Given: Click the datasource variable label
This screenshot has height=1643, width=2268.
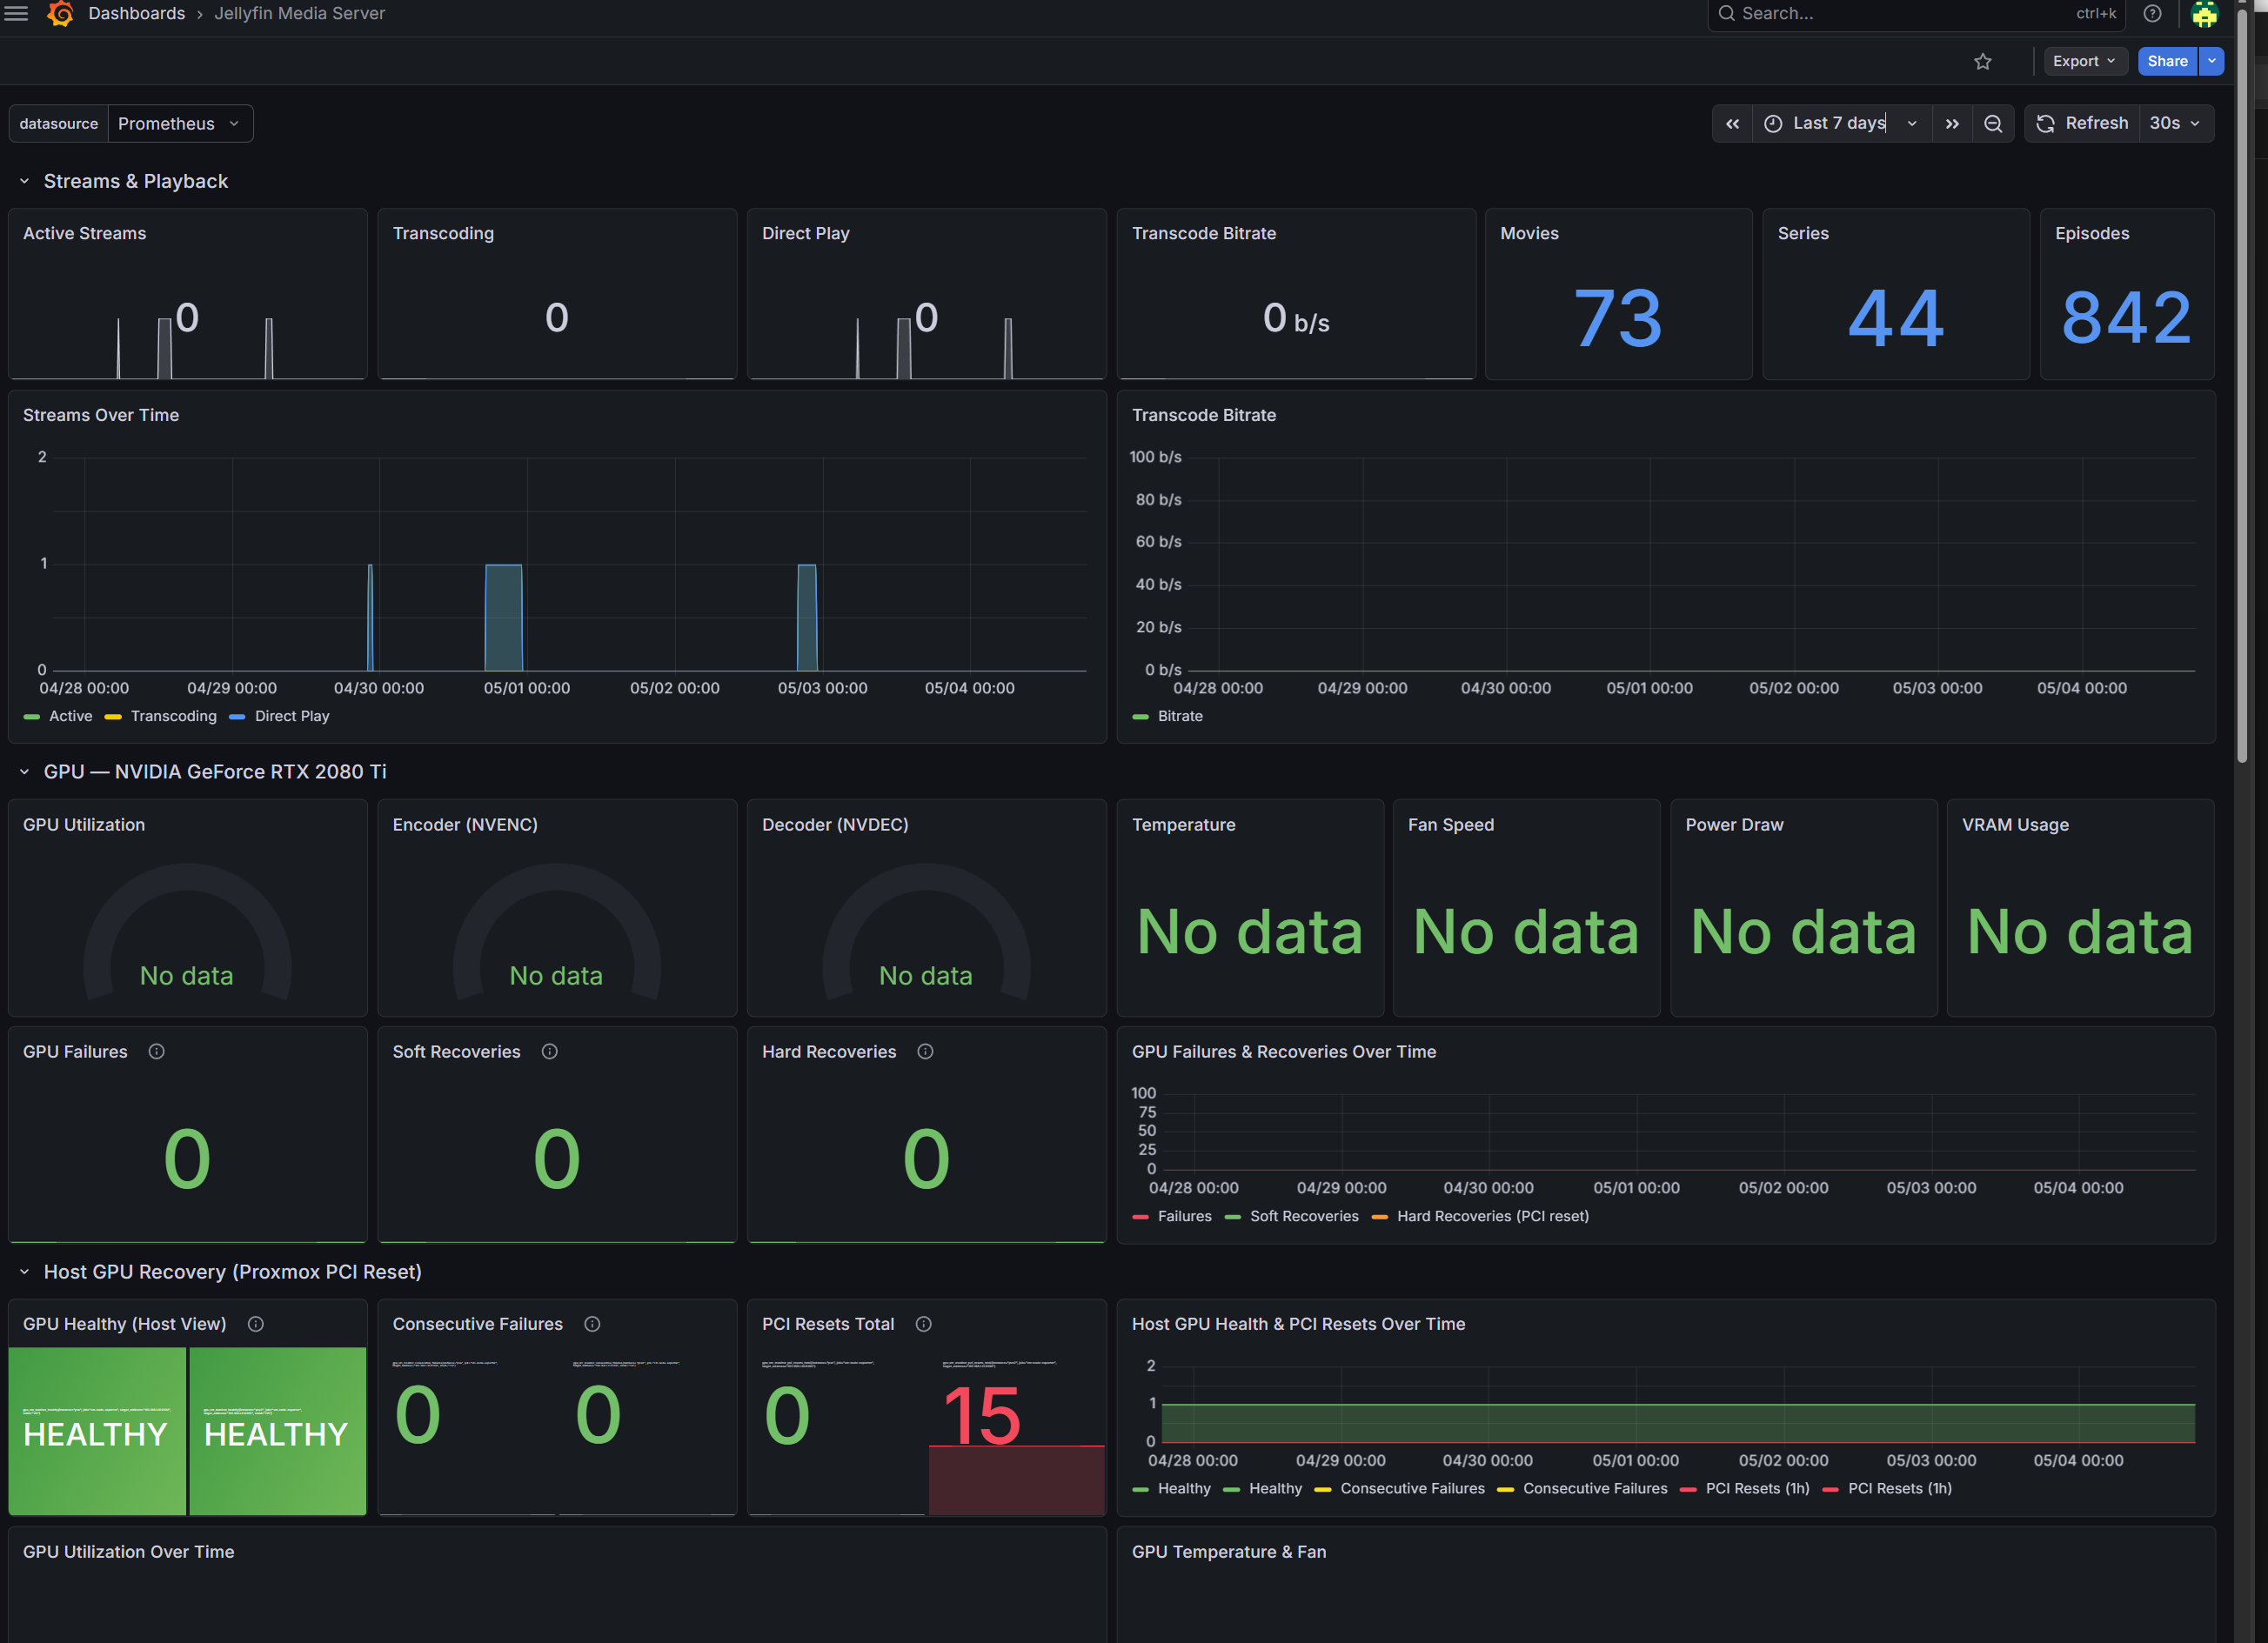Looking at the screenshot, I should click(x=59, y=123).
